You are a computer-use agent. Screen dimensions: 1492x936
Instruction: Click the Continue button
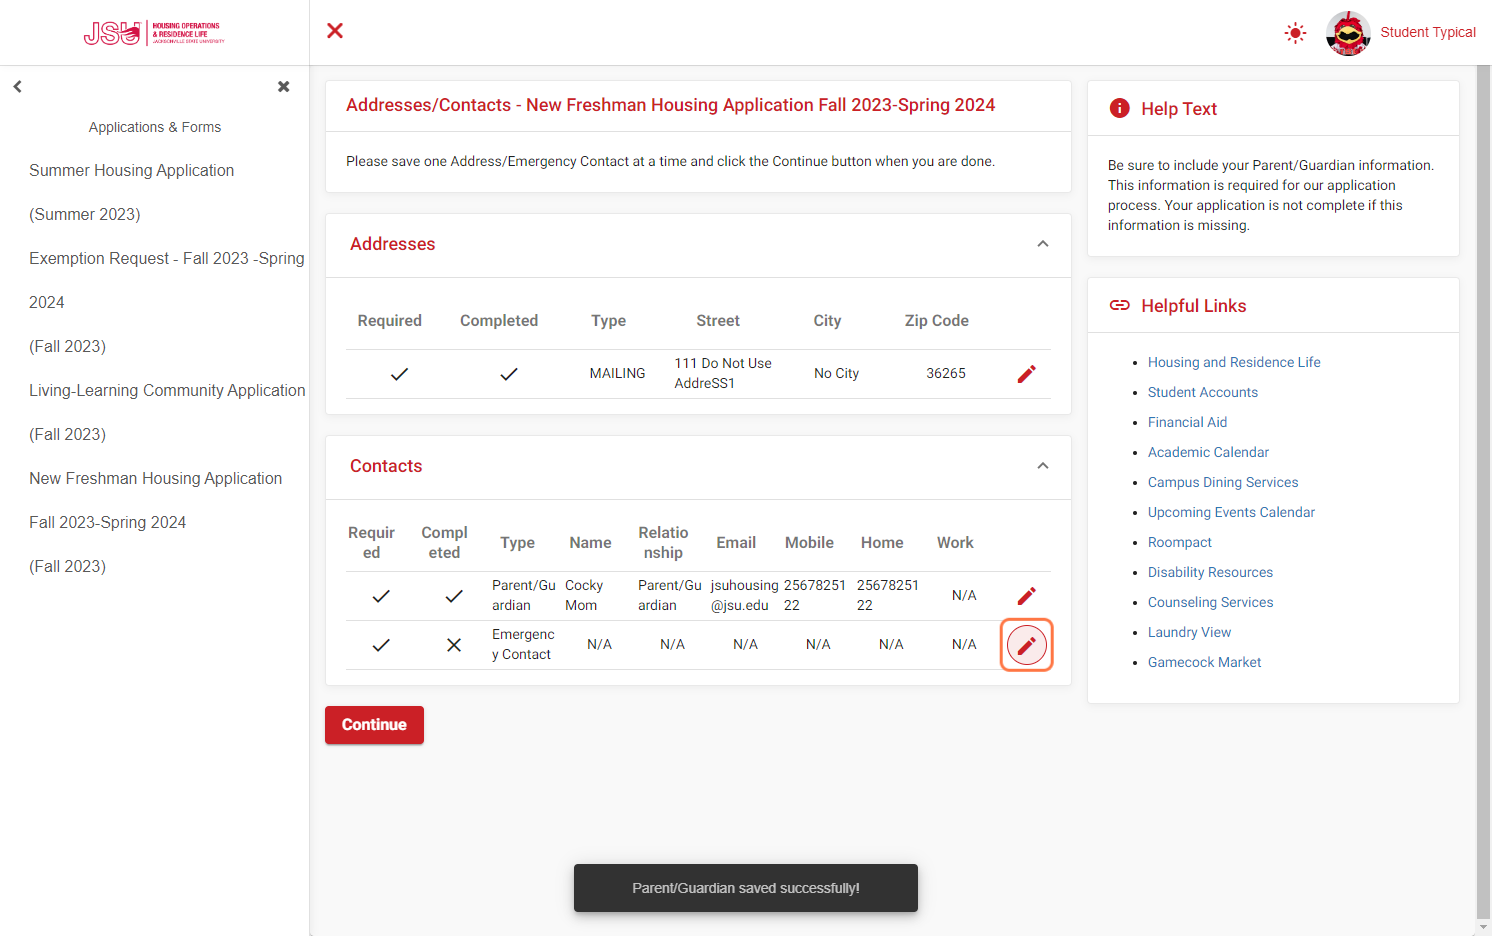click(374, 725)
